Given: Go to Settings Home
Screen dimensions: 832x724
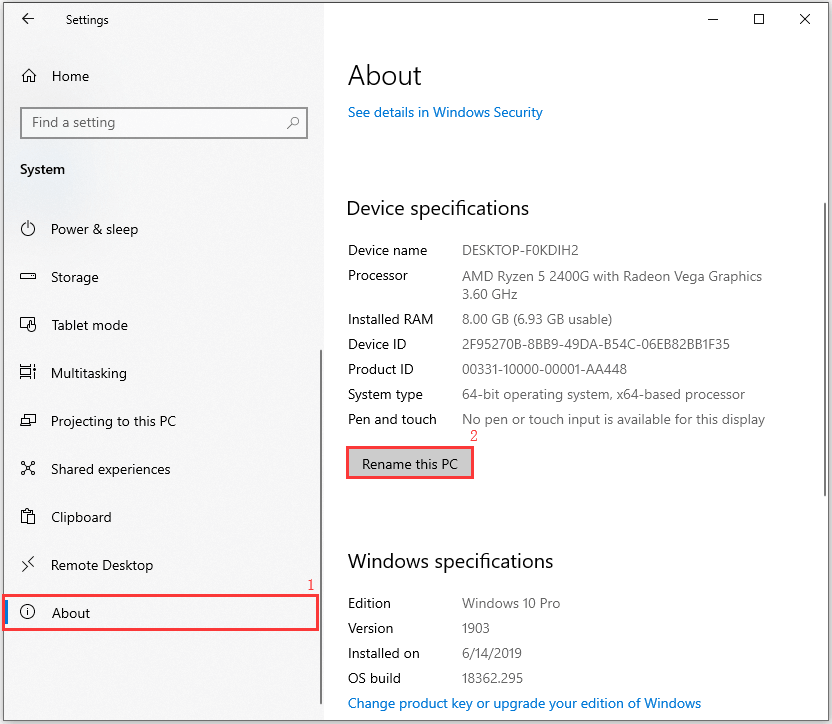Looking at the screenshot, I should (70, 76).
